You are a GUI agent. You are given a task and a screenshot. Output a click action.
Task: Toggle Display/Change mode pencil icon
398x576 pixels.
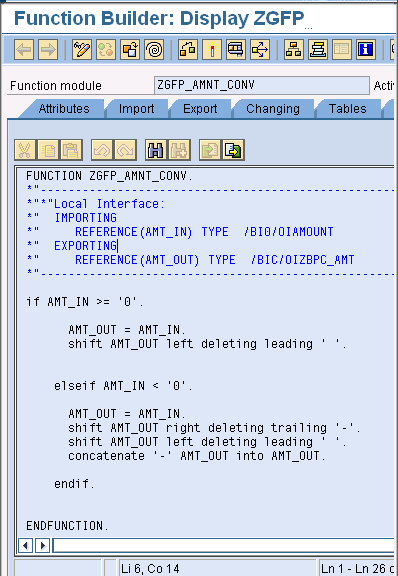pyautogui.click(x=82, y=50)
